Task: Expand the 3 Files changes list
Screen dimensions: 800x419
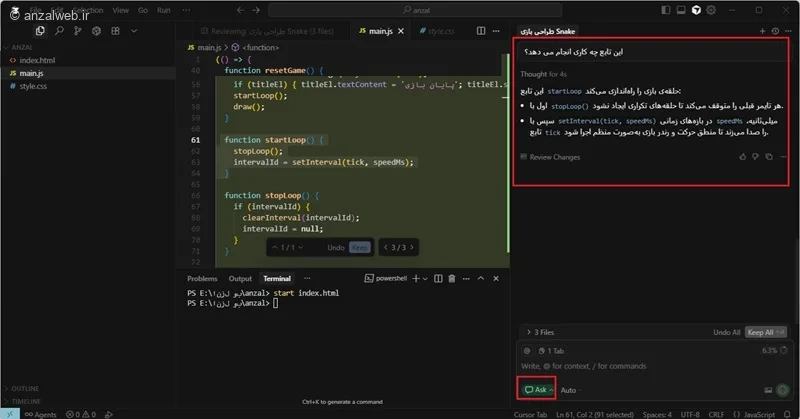Action: point(540,332)
